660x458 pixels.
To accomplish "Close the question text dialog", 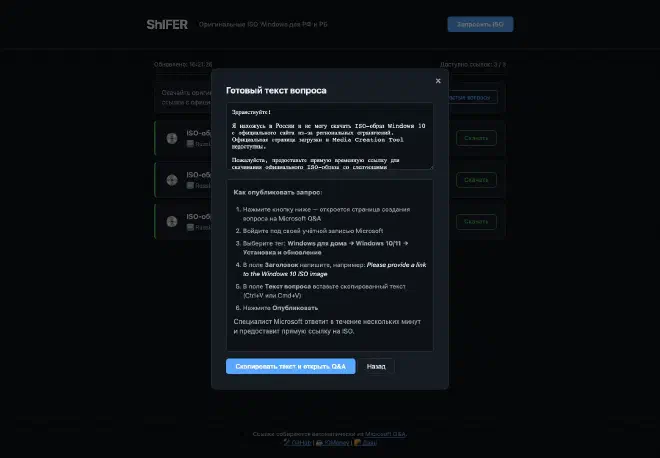I will (x=438, y=81).
